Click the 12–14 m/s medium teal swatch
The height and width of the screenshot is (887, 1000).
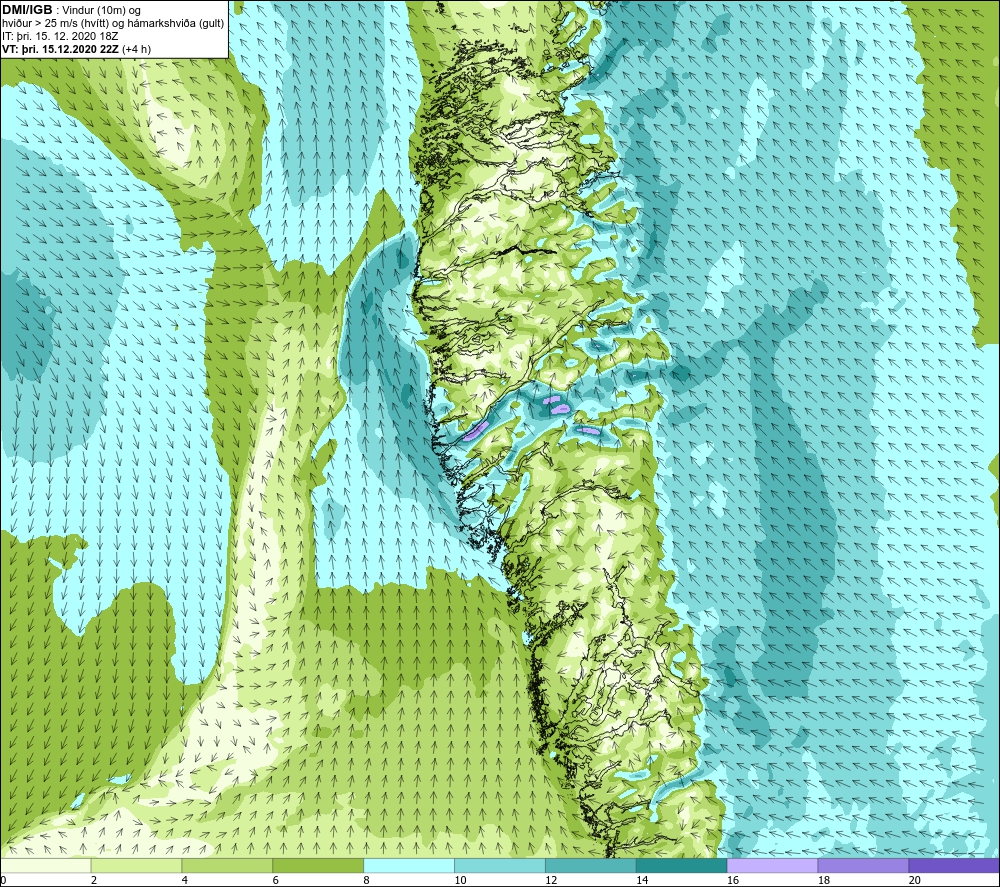[591, 865]
